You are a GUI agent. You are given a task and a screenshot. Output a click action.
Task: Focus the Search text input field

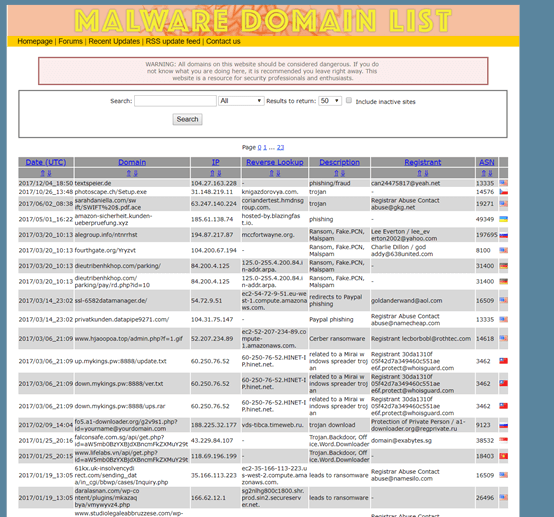tap(175, 101)
